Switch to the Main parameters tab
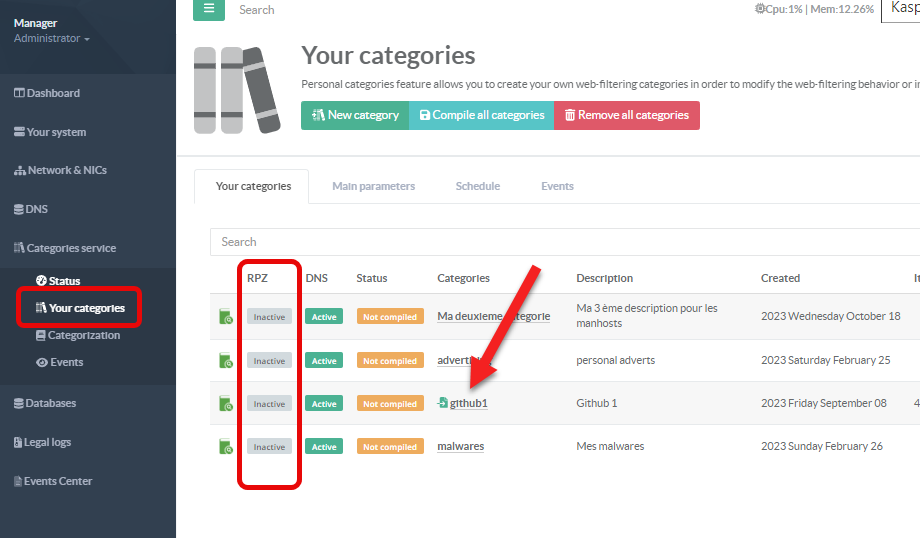Viewport: 920px width, 538px height. click(x=373, y=186)
